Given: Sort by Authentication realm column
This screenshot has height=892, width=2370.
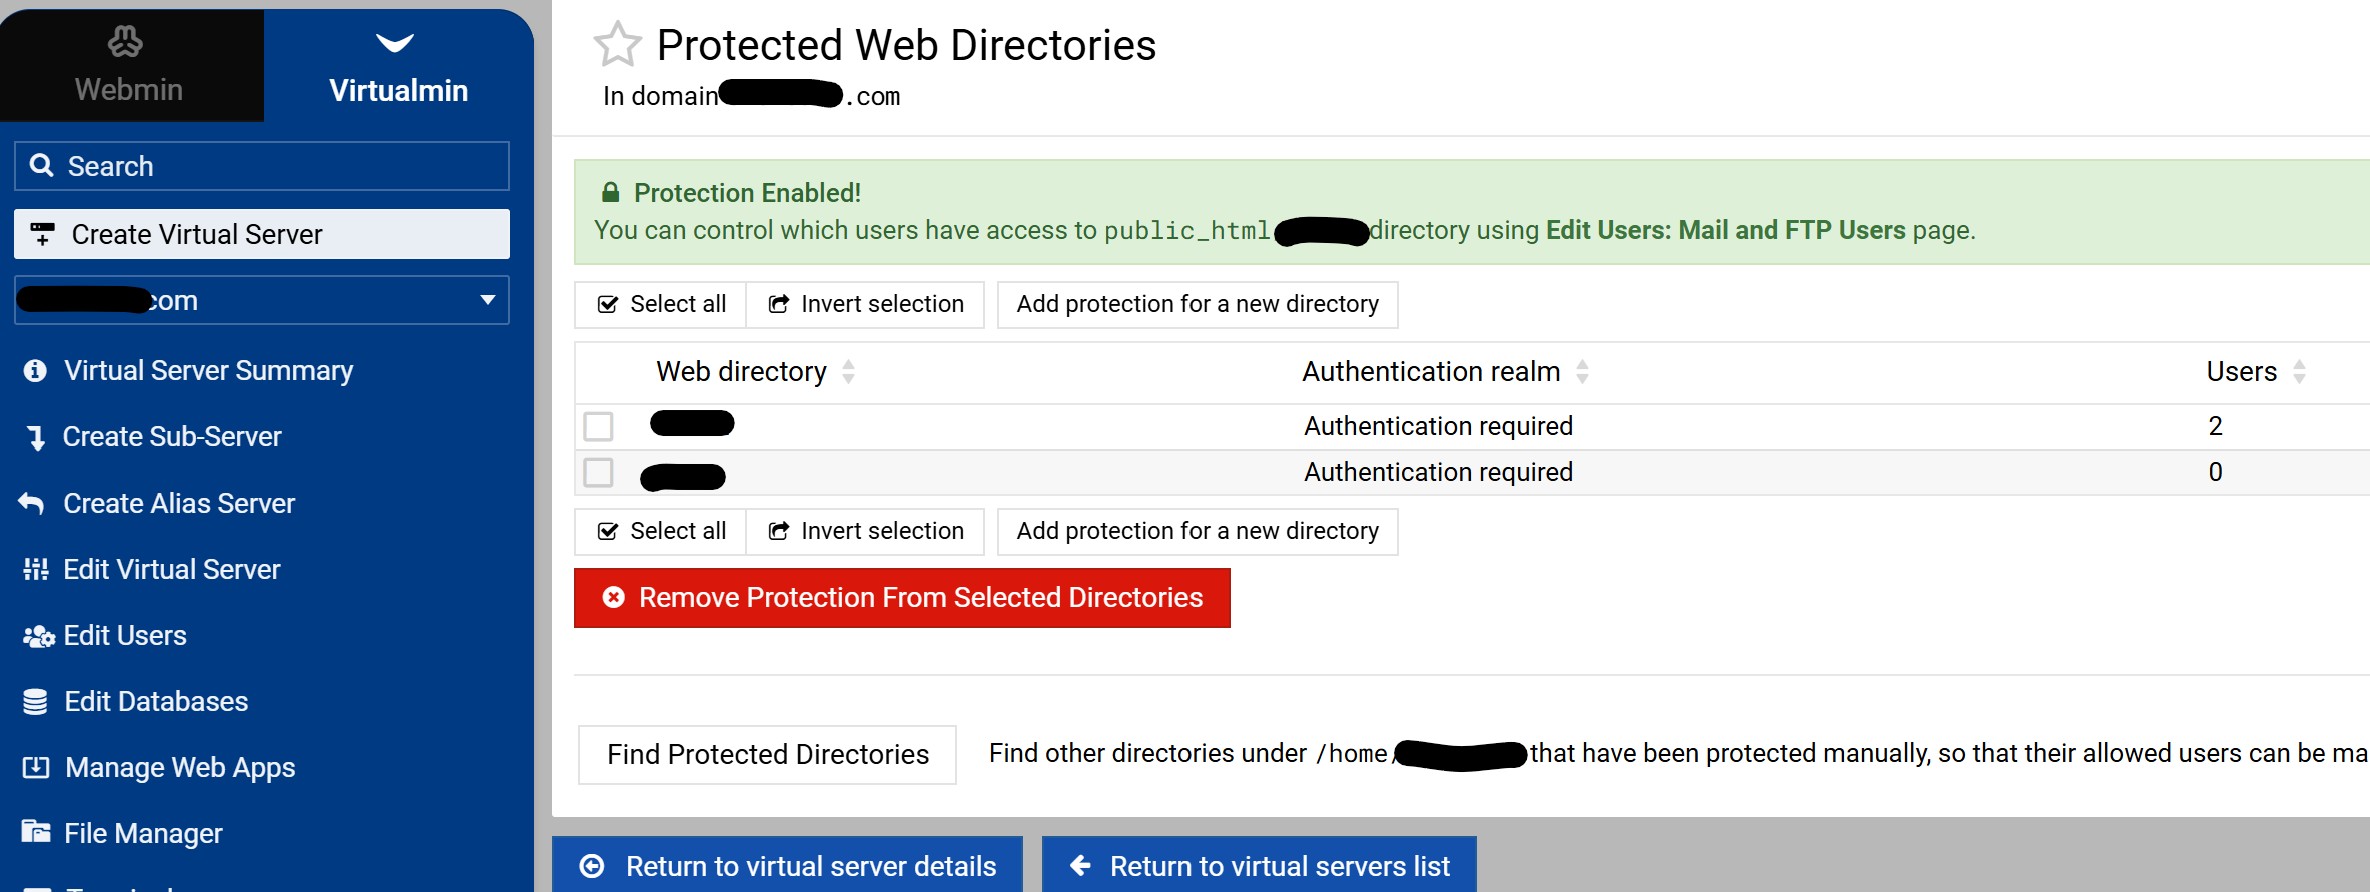Looking at the screenshot, I should coord(1430,372).
